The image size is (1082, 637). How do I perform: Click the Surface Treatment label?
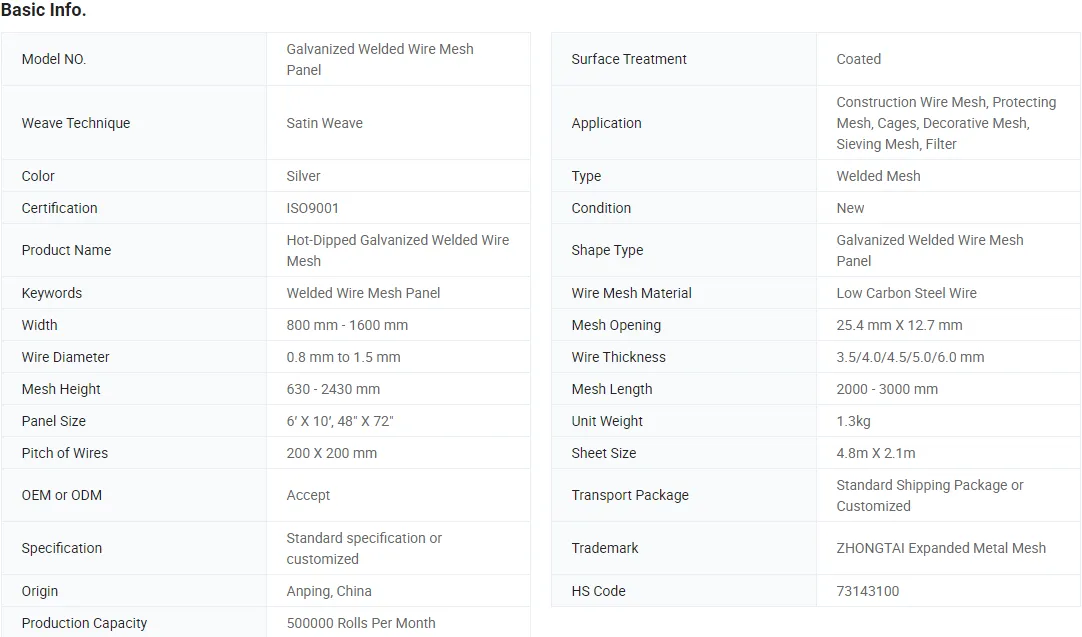pos(629,59)
